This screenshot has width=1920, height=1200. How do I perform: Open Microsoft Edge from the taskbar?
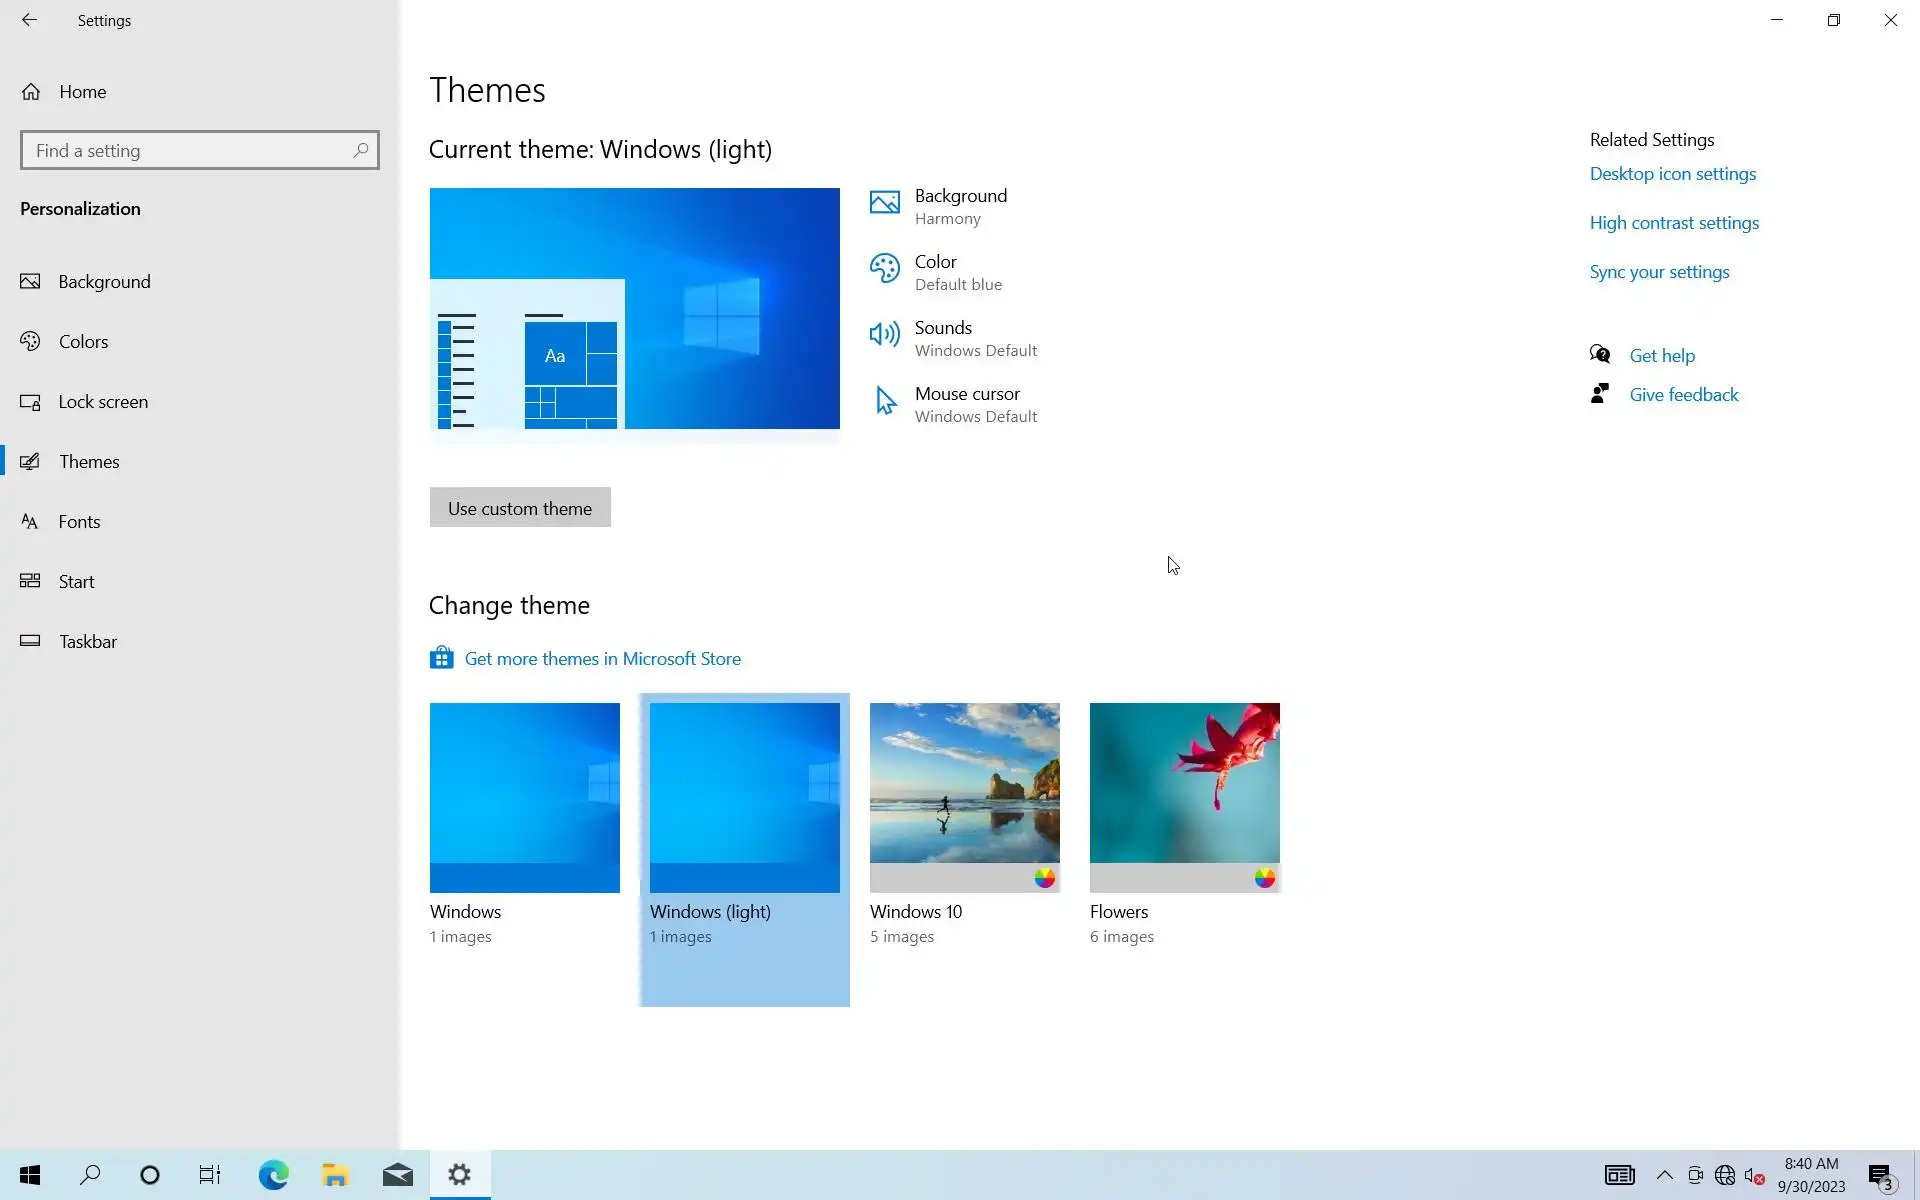(x=273, y=1175)
